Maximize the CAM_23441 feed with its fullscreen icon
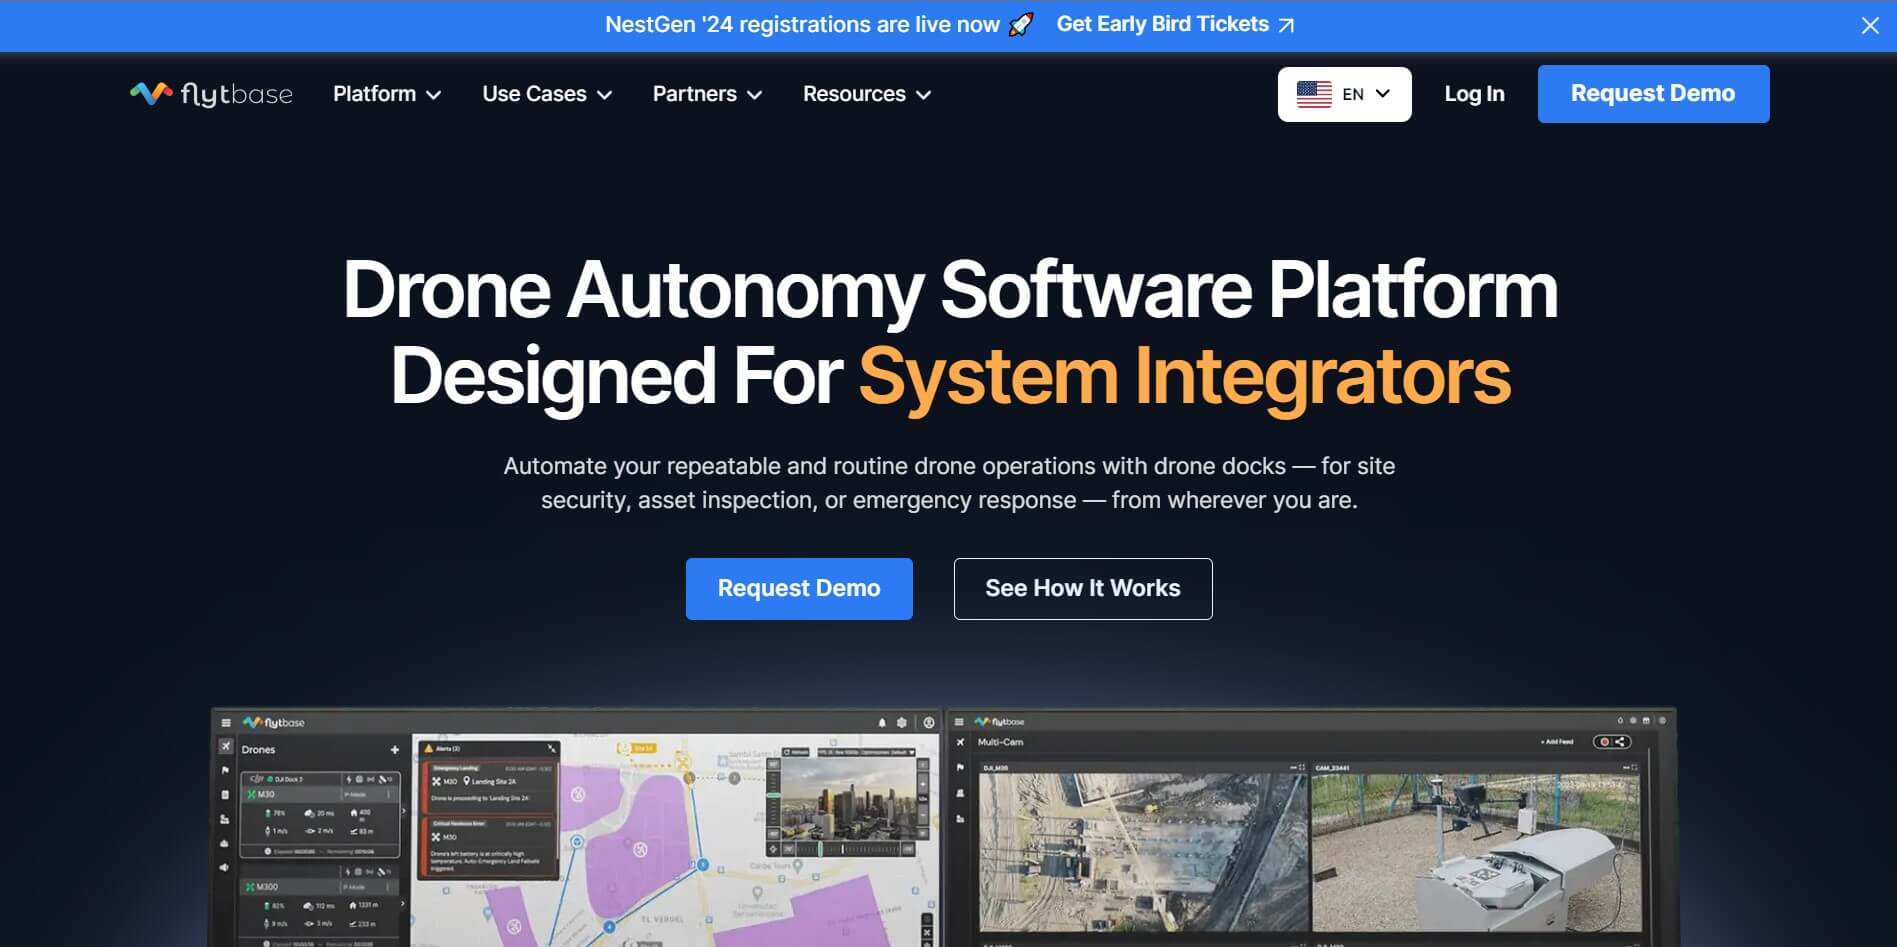The height and width of the screenshot is (947, 1897). pos(1635,767)
